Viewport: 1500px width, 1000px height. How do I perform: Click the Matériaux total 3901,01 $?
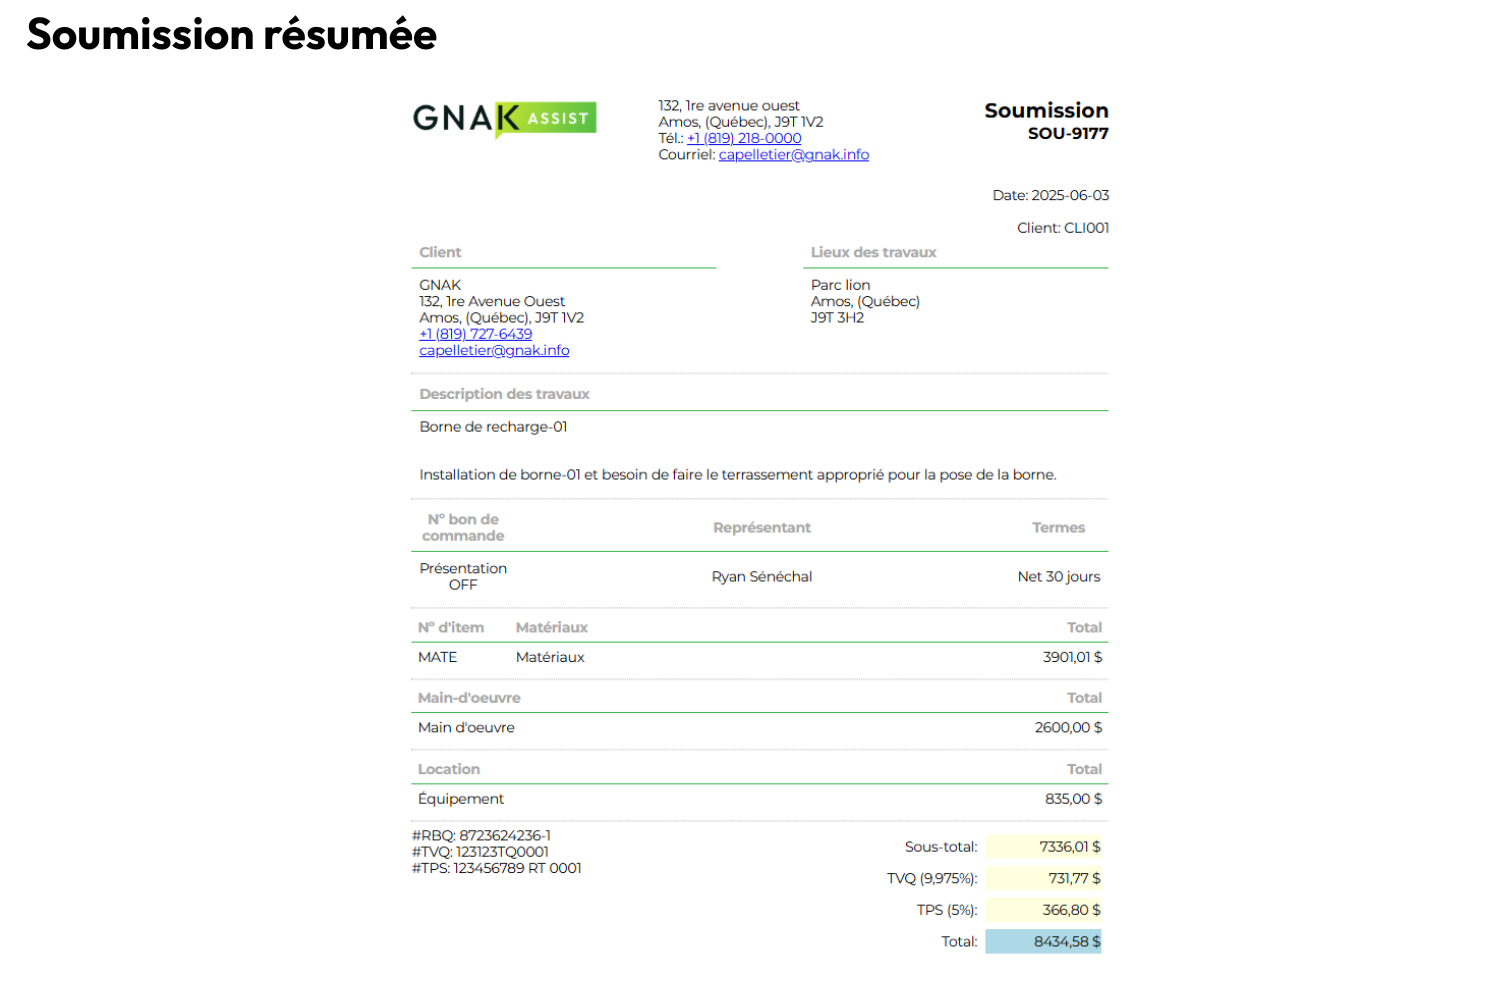pyautogui.click(x=1072, y=657)
